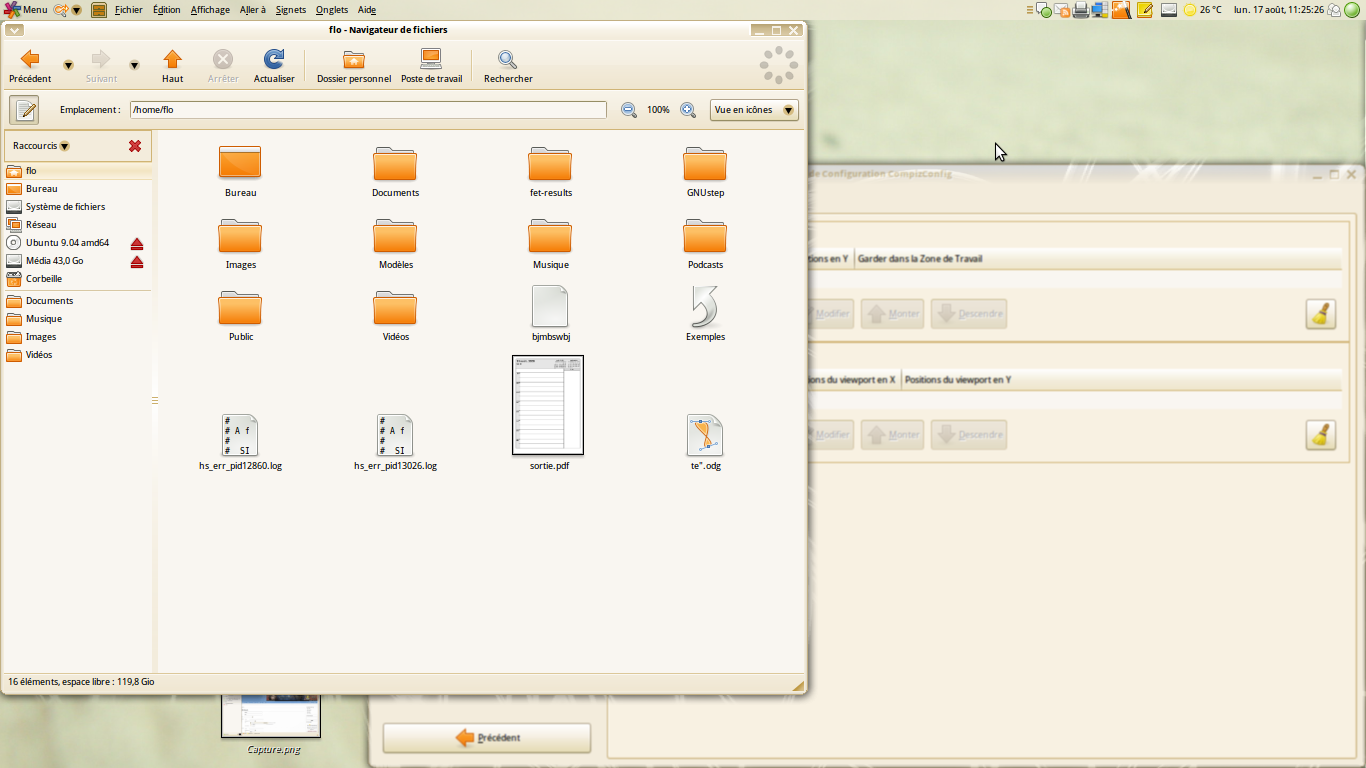Eject the Ubuntu 9.04 amd64 disc
Viewport: 1366px width, 768px height.
click(137, 243)
